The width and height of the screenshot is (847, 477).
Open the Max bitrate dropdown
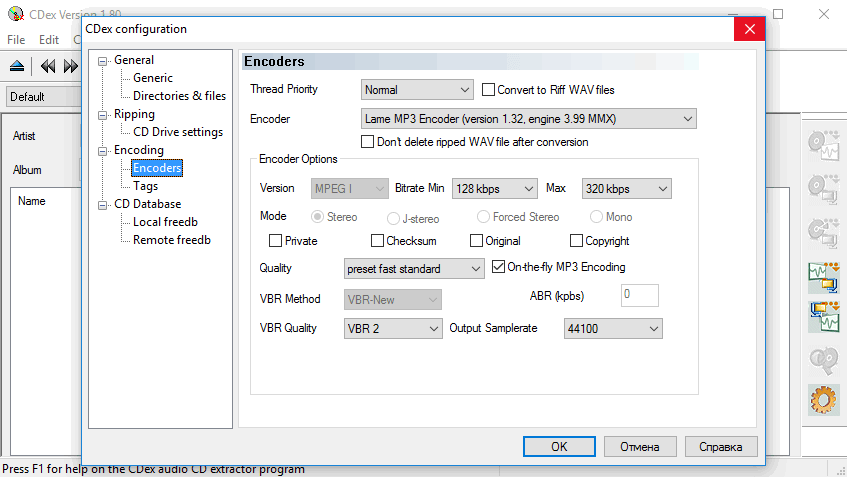pyautogui.click(x=627, y=189)
